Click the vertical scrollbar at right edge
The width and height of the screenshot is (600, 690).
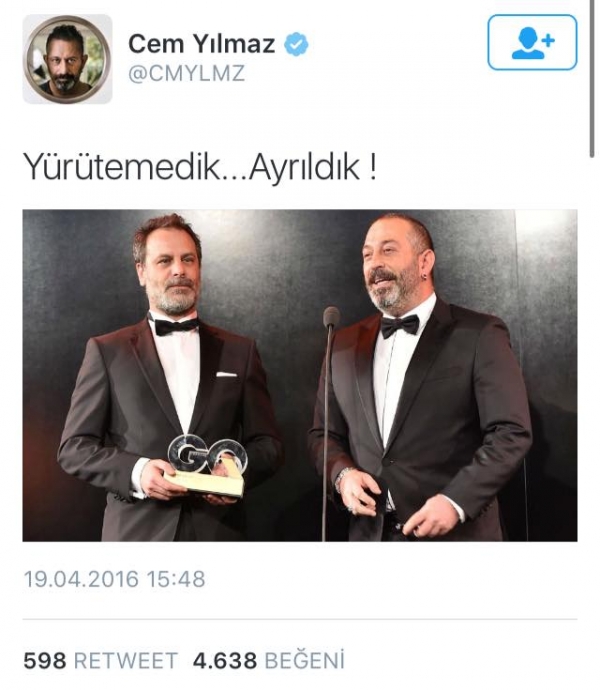(592, 78)
